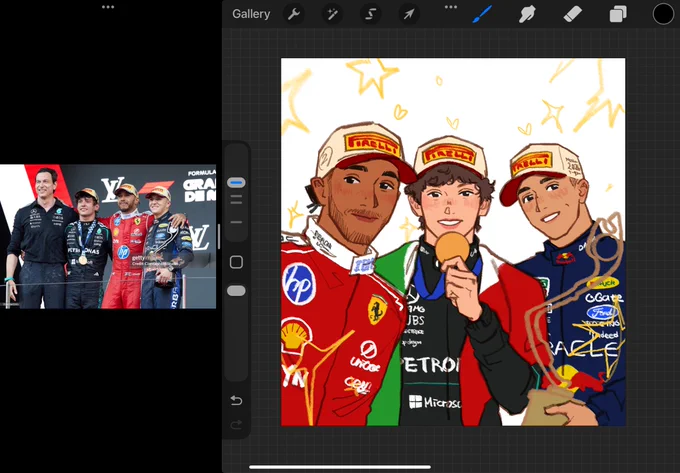This screenshot has width=680, height=473.
Task: Select the Smudge tool
Action: coord(527,14)
